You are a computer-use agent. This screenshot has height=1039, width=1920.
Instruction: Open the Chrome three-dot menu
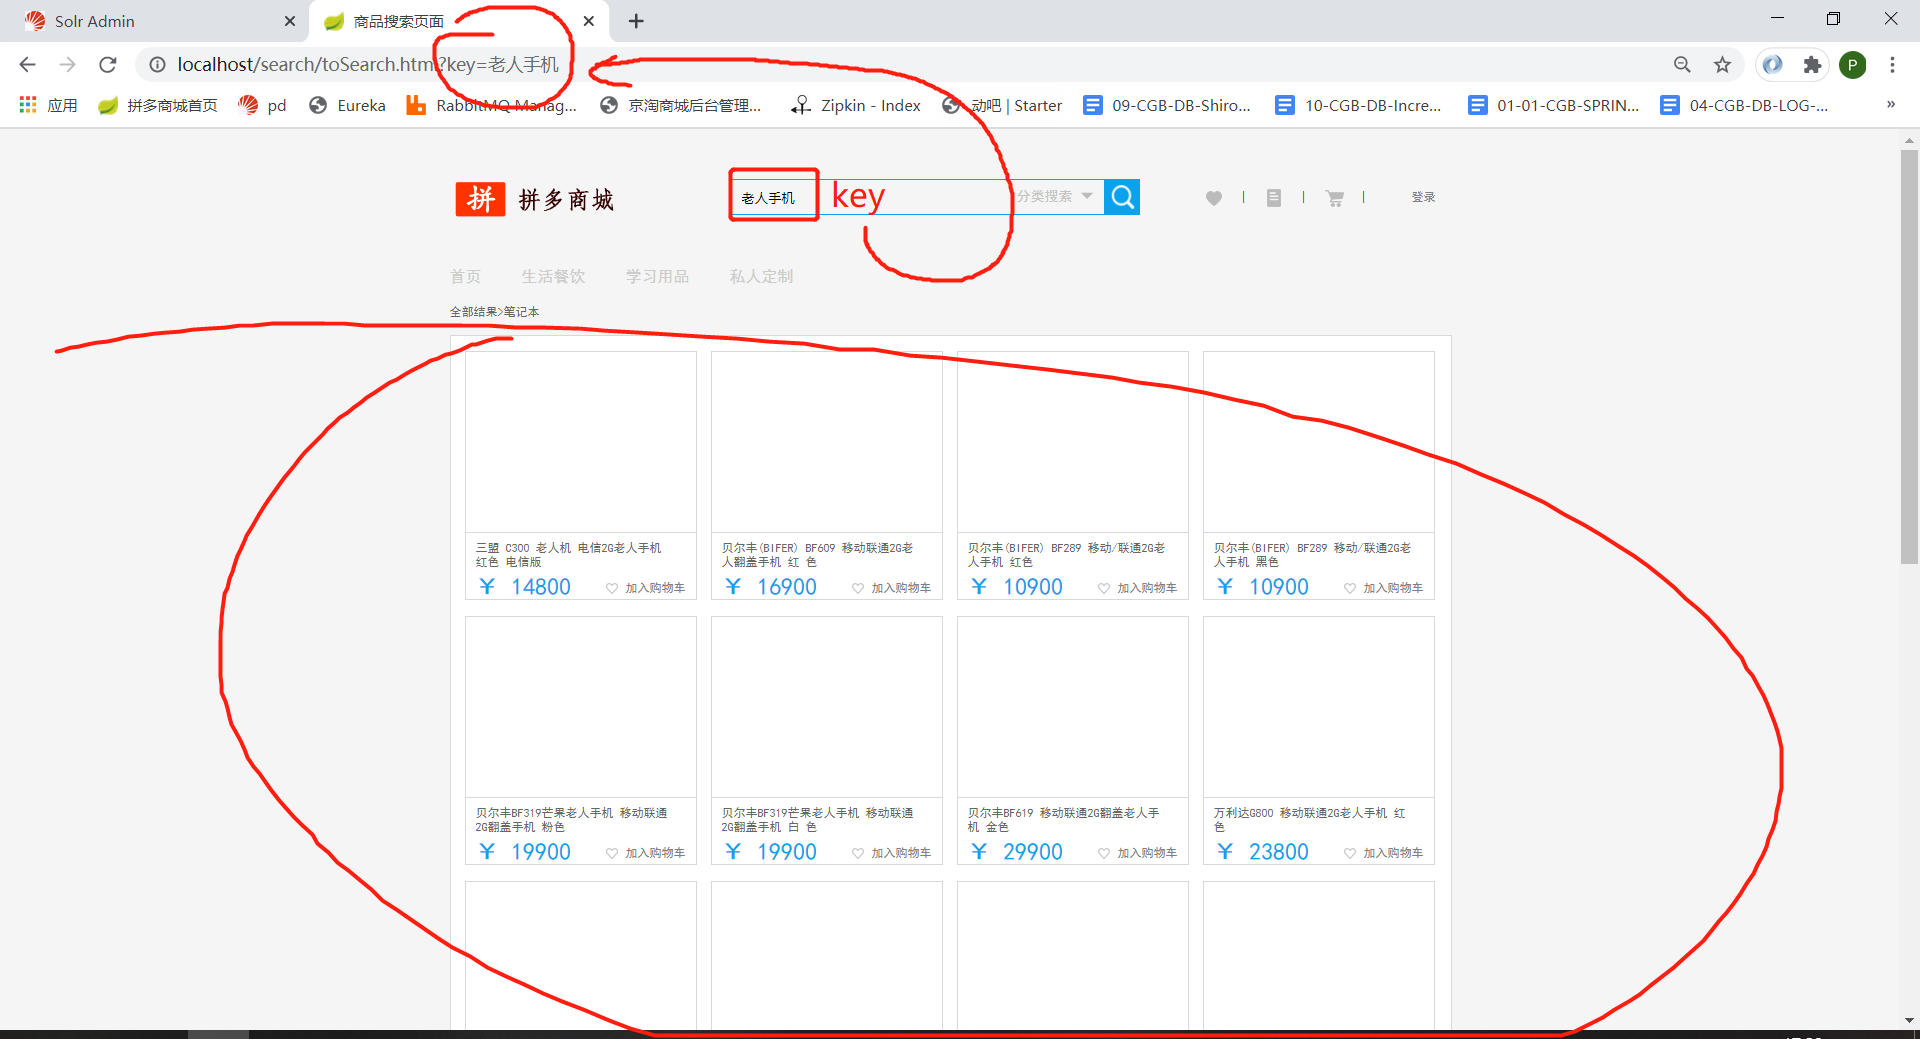point(1892,65)
